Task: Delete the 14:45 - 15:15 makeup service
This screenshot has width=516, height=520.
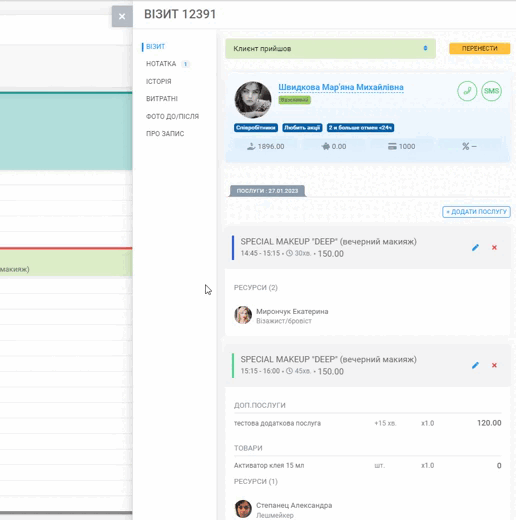Action: click(x=494, y=247)
